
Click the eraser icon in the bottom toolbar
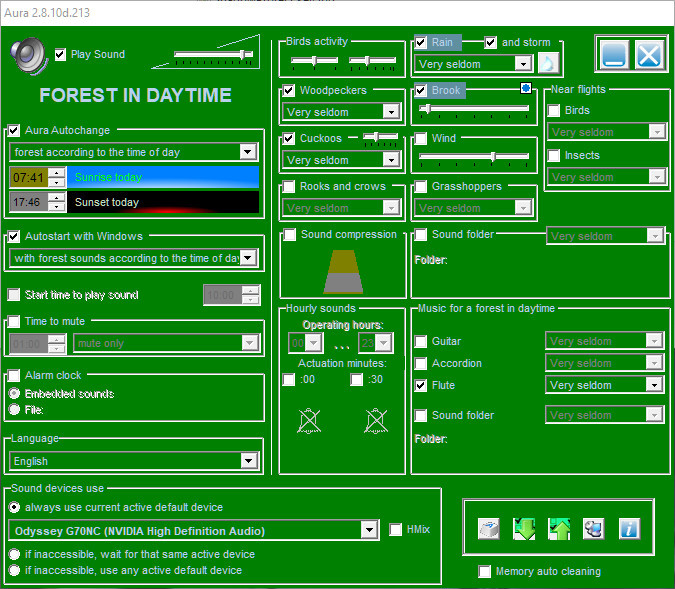[488, 529]
